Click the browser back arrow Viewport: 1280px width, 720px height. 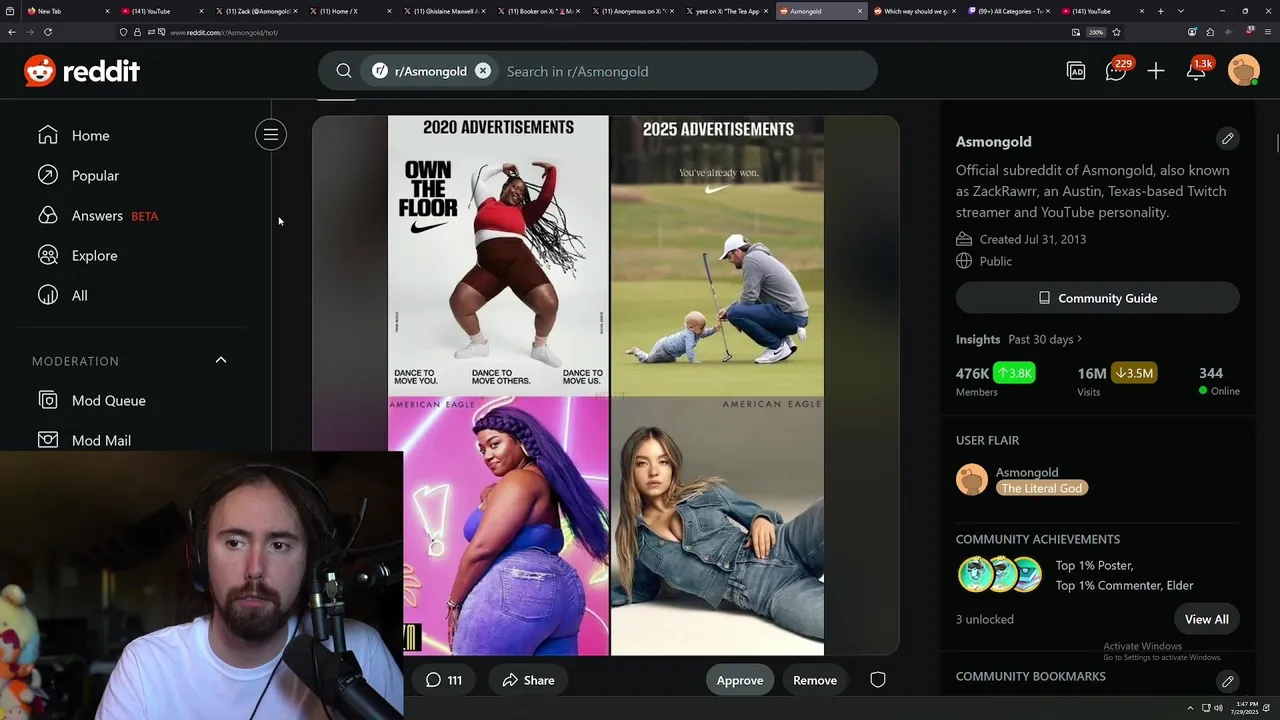tap(12, 32)
